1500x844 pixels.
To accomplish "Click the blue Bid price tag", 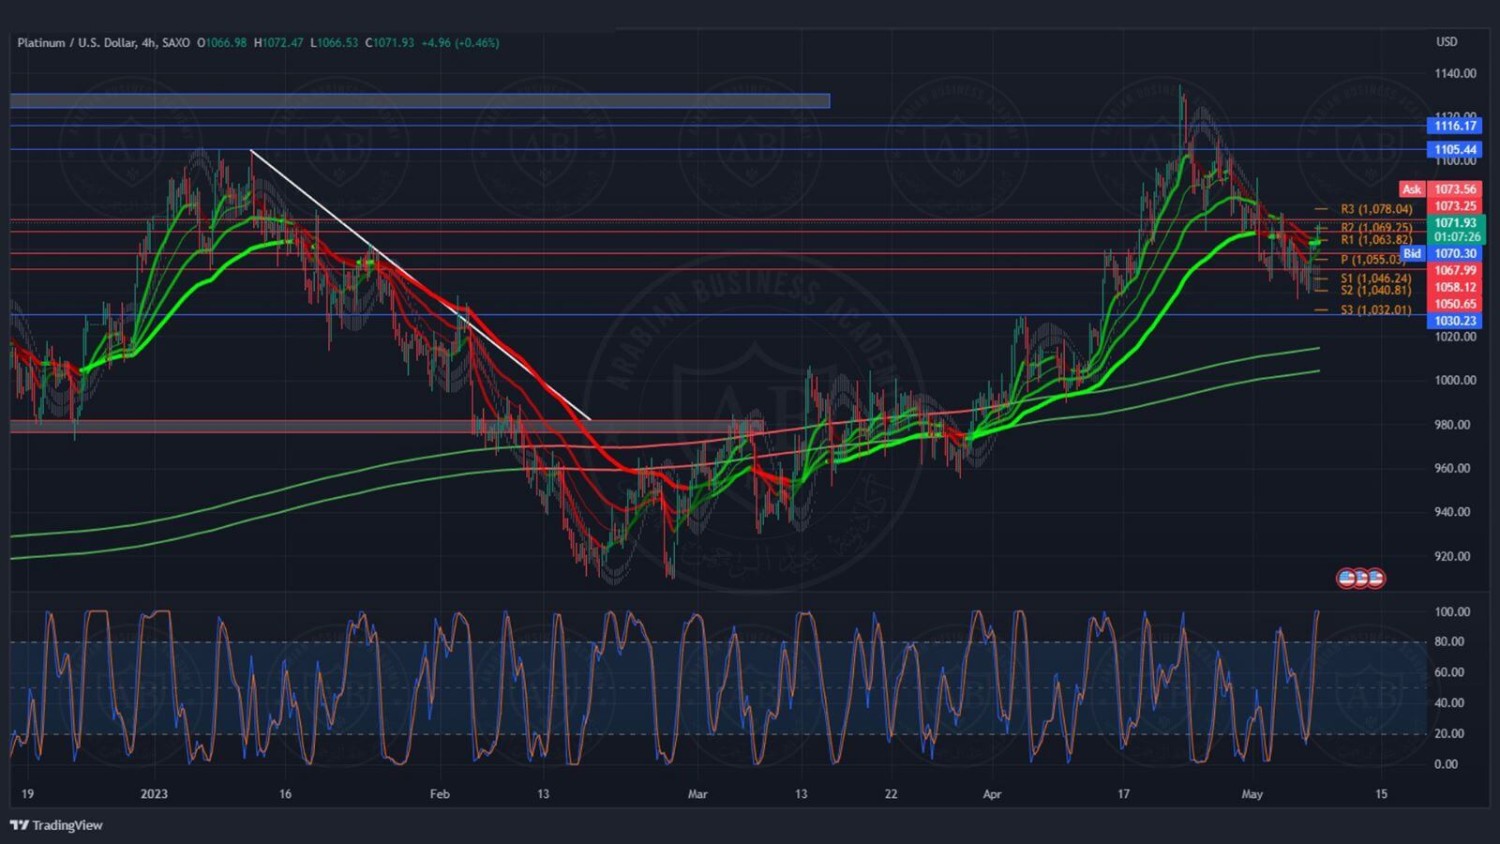I will click(1411, 254).
